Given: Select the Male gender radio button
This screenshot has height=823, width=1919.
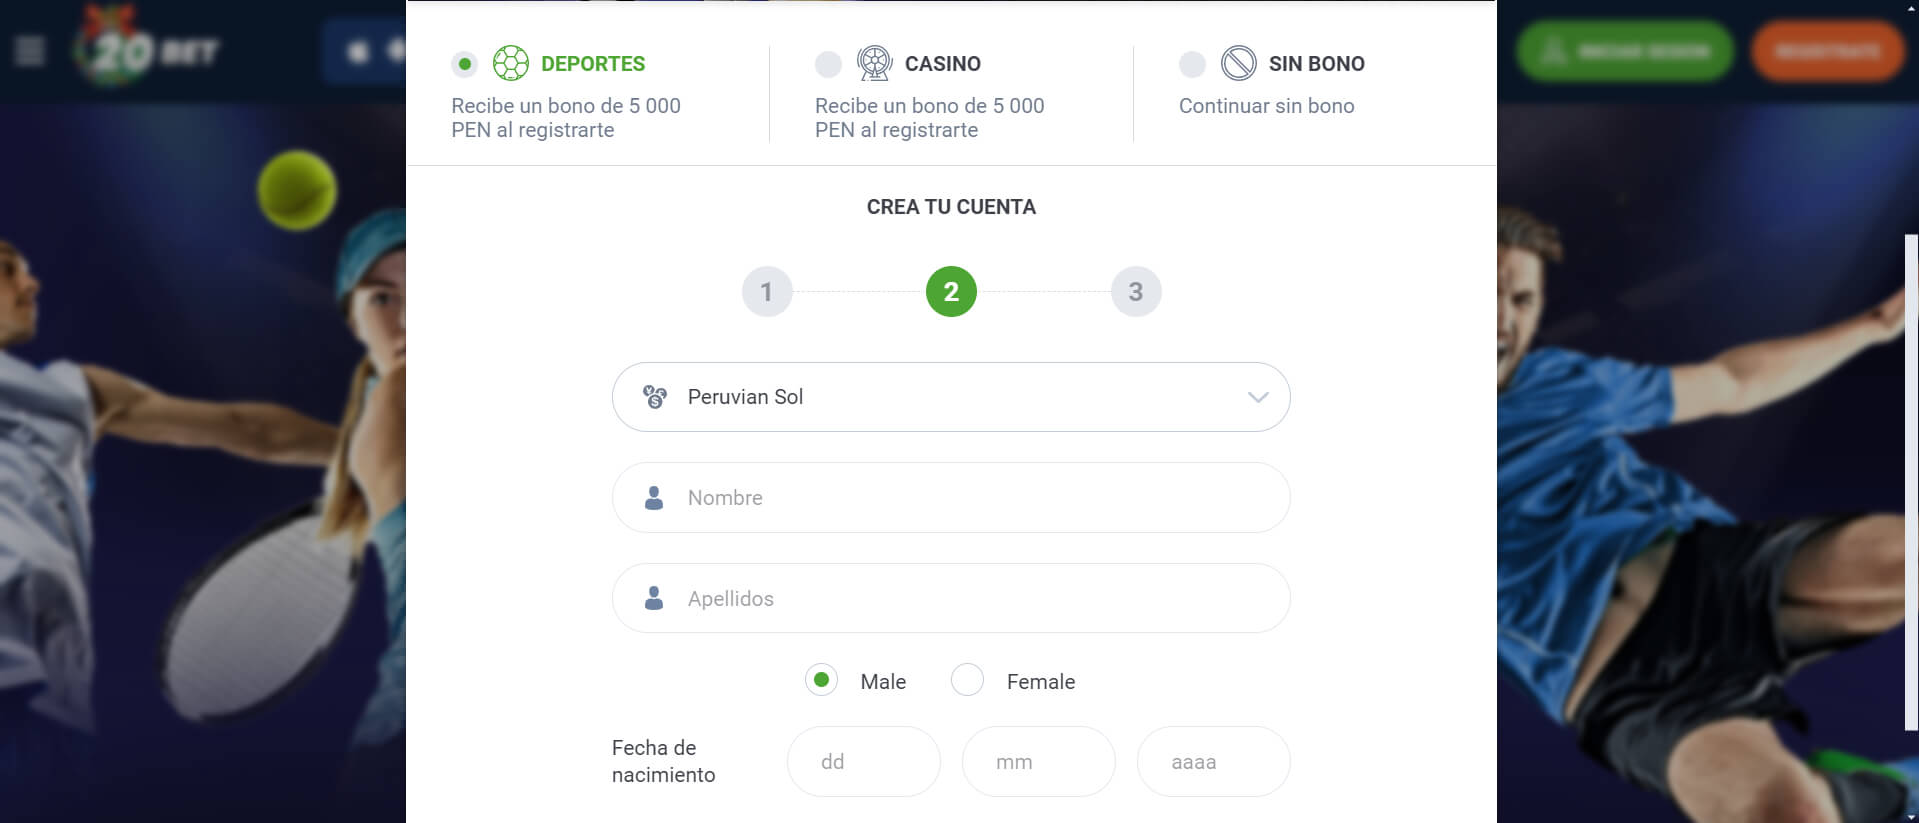Looking at the screenshot, I should [x=821, y=680].
